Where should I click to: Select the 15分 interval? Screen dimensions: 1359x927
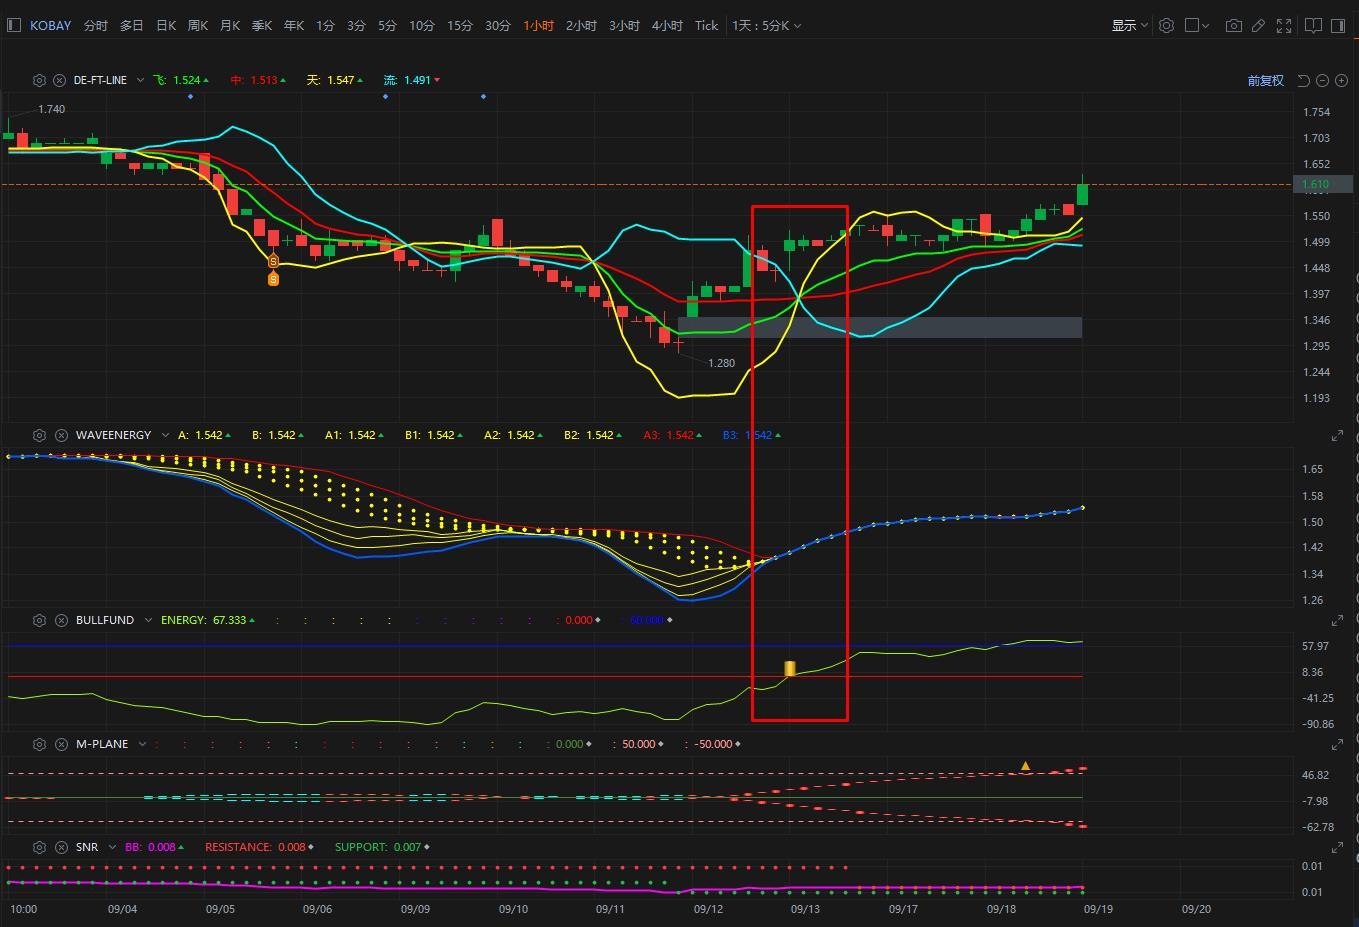click(x=460, y=25)
